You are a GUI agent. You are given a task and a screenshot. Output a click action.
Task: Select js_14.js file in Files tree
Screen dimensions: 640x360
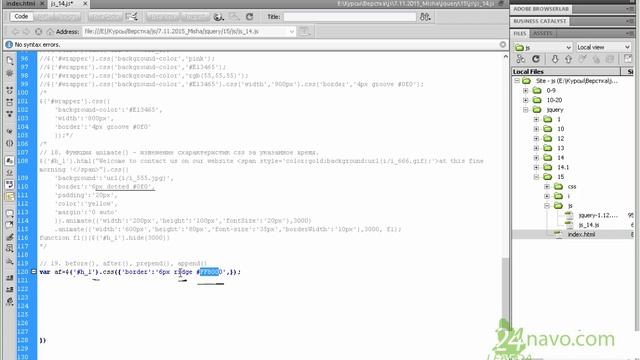[589, 225]
